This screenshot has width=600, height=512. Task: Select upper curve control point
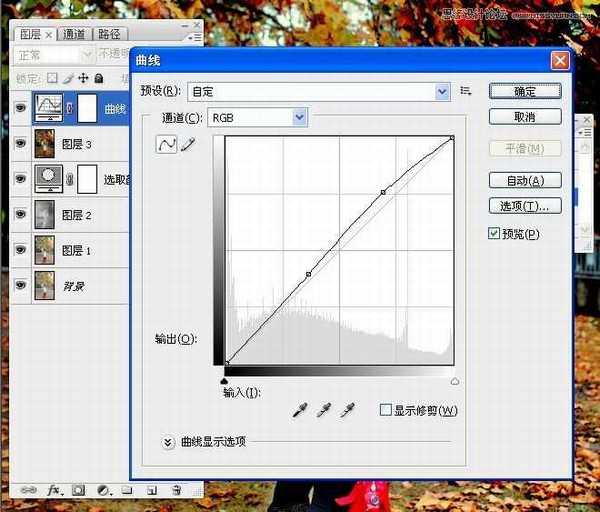pos(383,192)
